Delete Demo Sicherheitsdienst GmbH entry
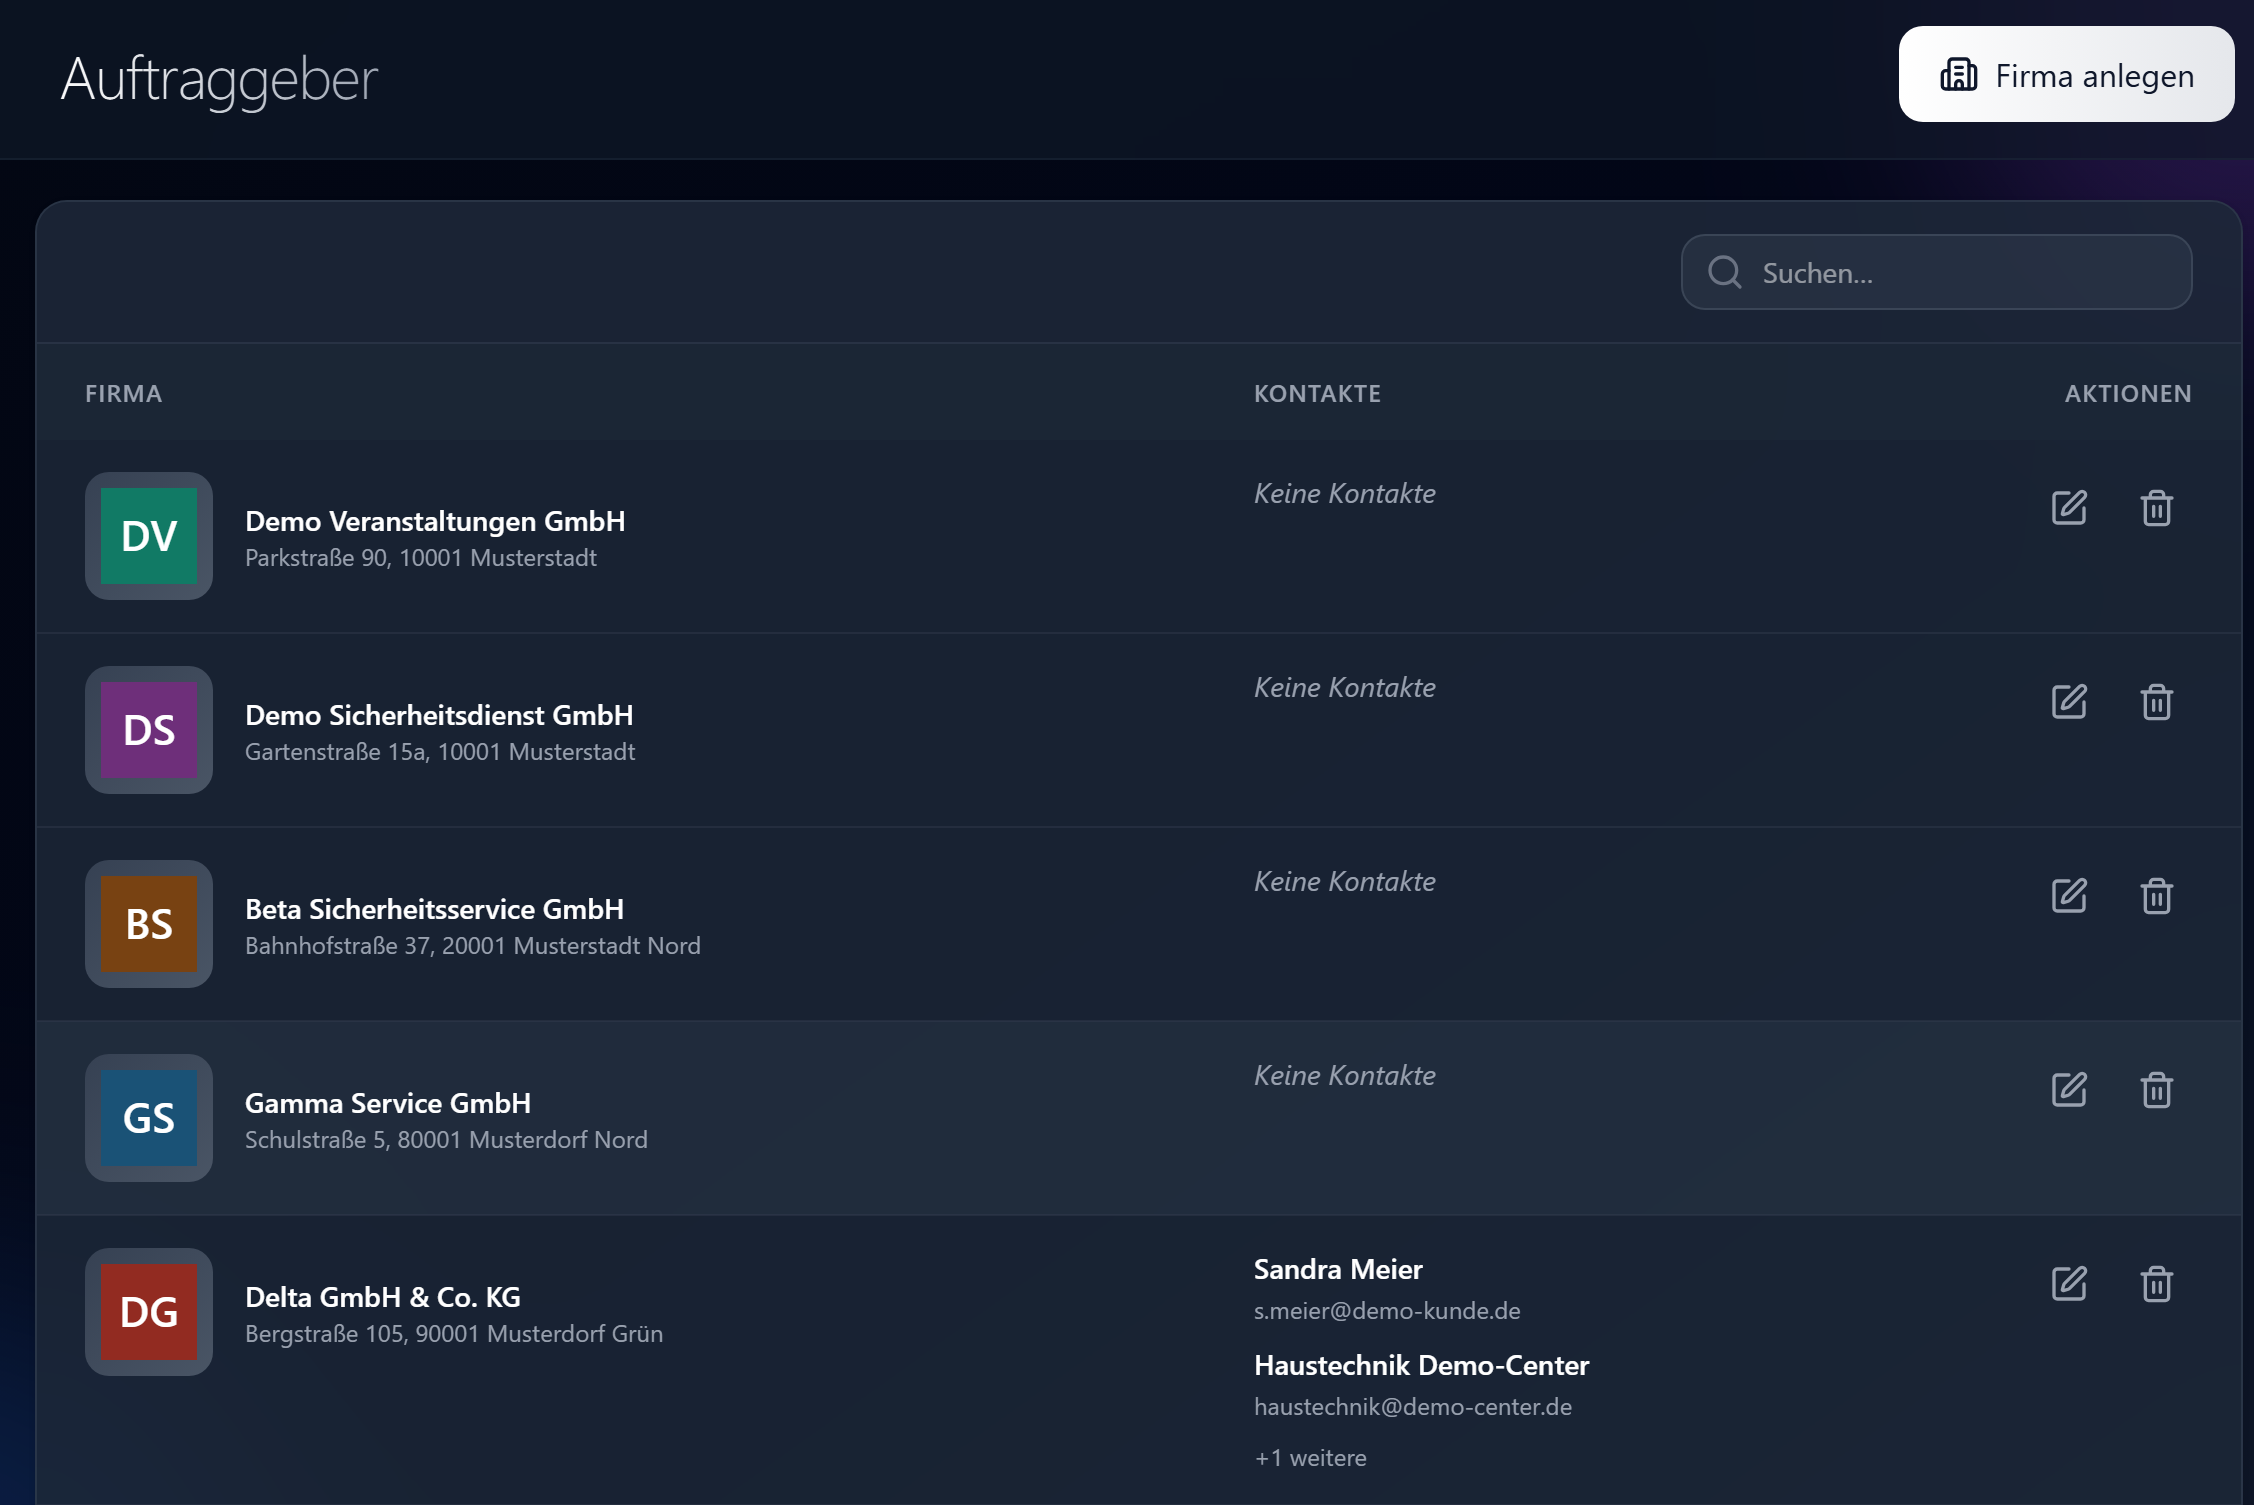Screen dimensions: 2254x1505 2156,702
